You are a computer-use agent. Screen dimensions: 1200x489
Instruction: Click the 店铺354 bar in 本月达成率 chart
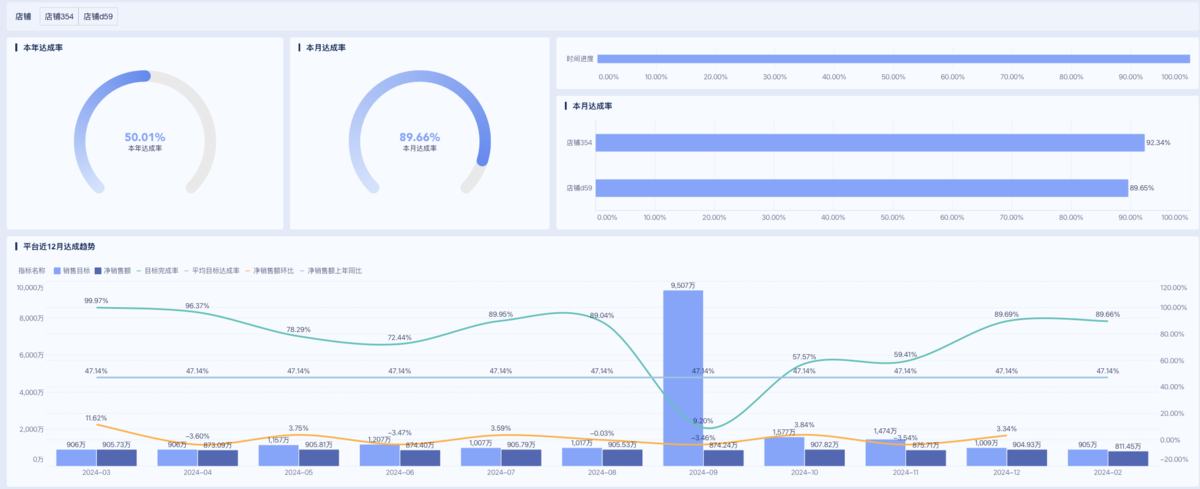point(870,143)
